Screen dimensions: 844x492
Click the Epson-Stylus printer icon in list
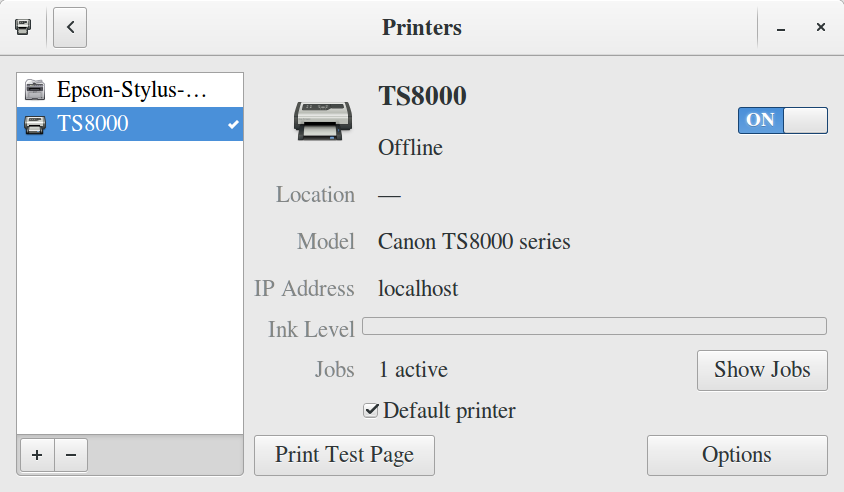(x=35, y=90)
